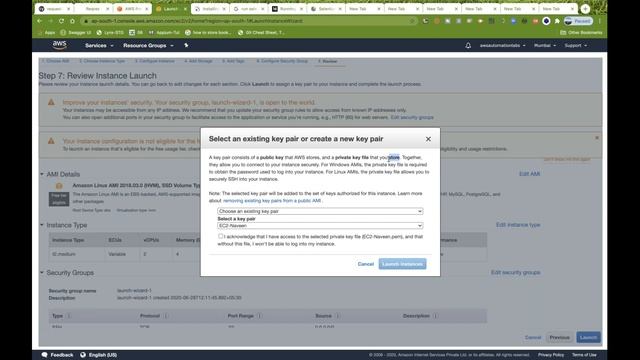The width and height of the screenshot is (640, 360).
Task: Go to wizard step 5 Add Tags
Action: pyautogui.click(x=233, y=61)
